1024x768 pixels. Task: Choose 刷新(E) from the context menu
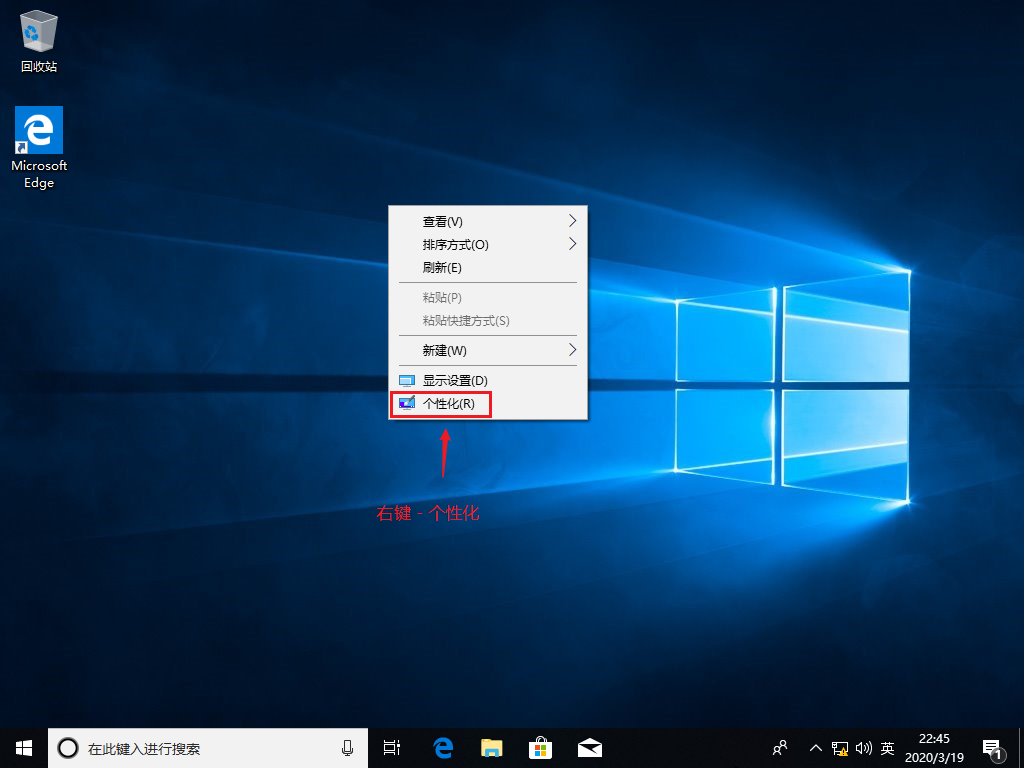coord(442,267)
